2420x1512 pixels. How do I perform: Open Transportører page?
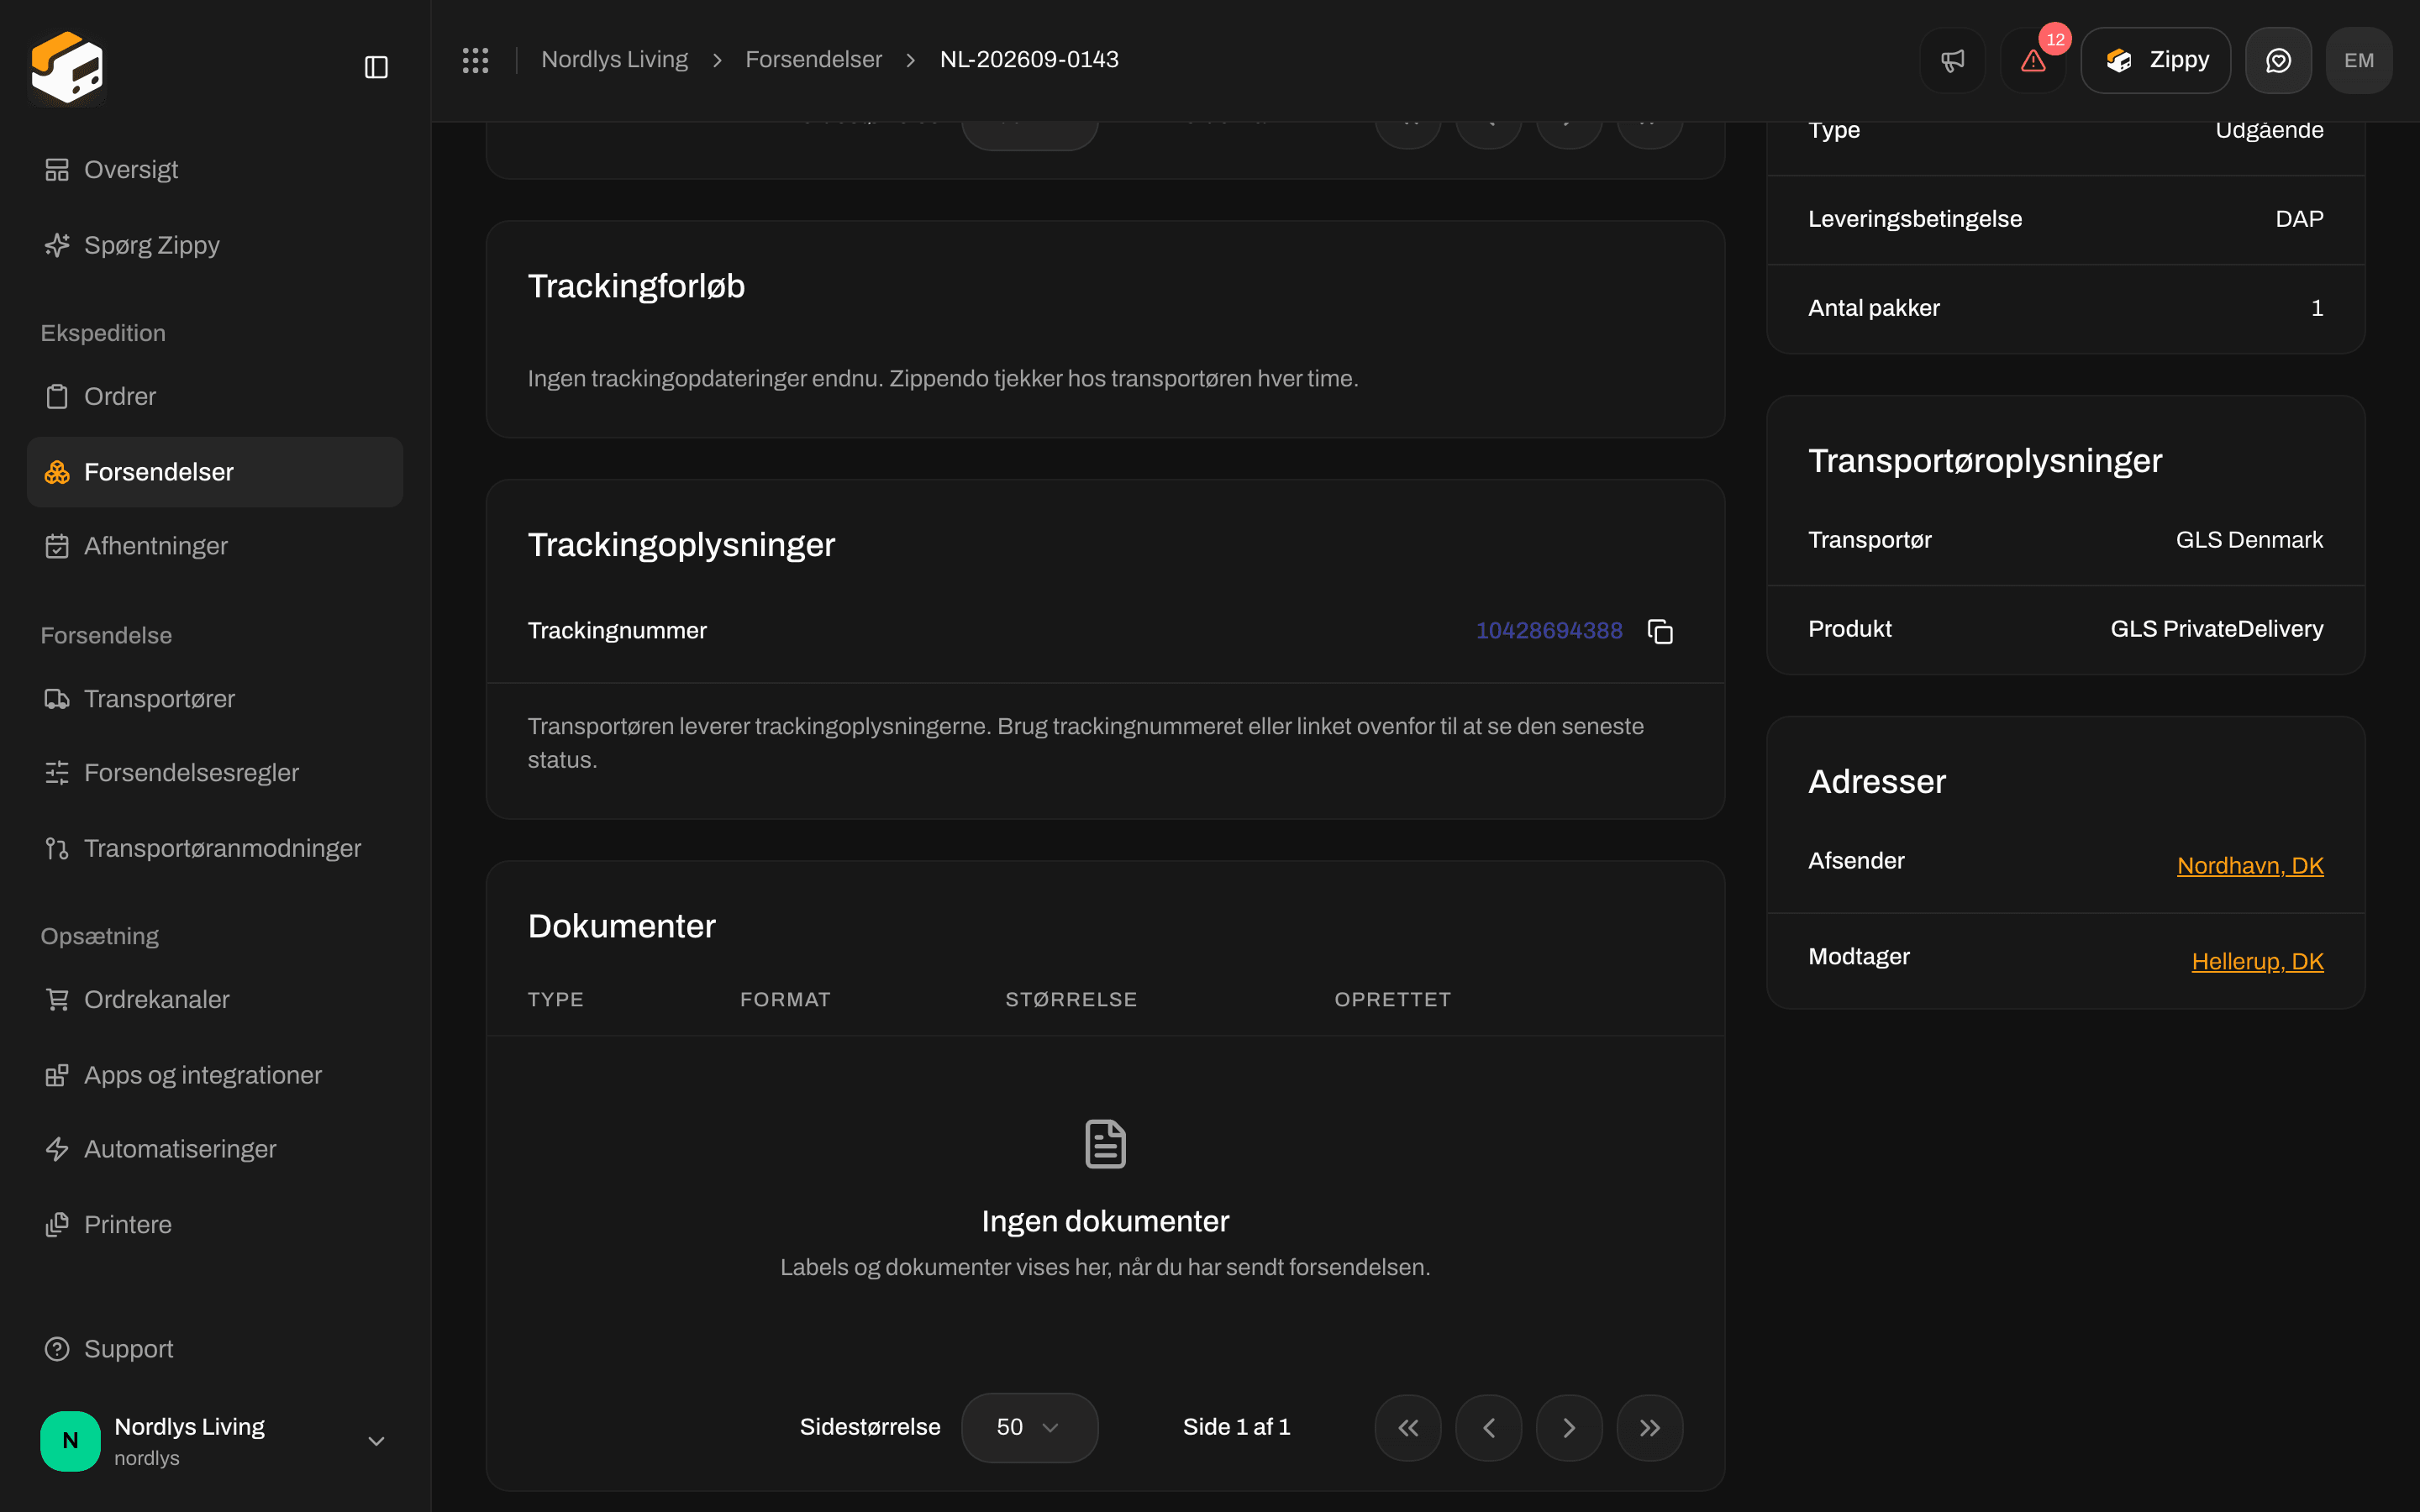(215, 698)
